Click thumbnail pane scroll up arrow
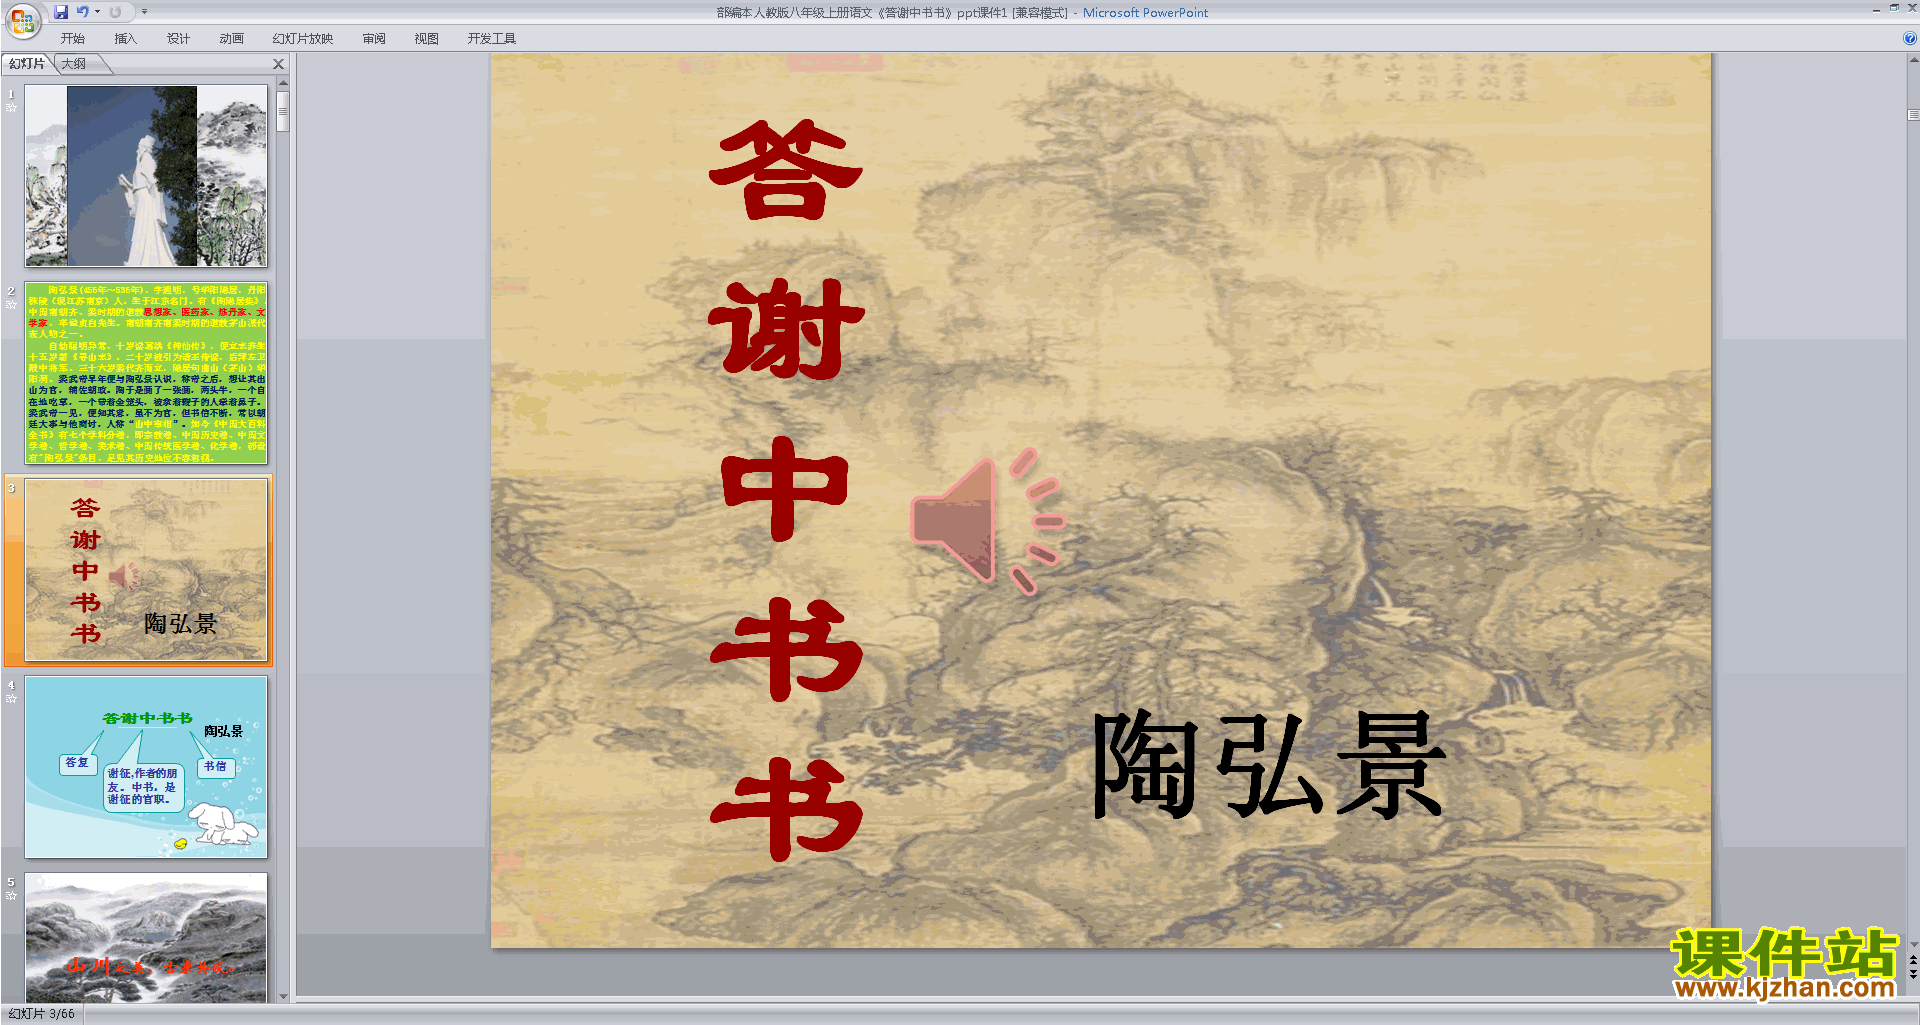The height and width of the screenshot is (1025, 1920). (283, 83)
